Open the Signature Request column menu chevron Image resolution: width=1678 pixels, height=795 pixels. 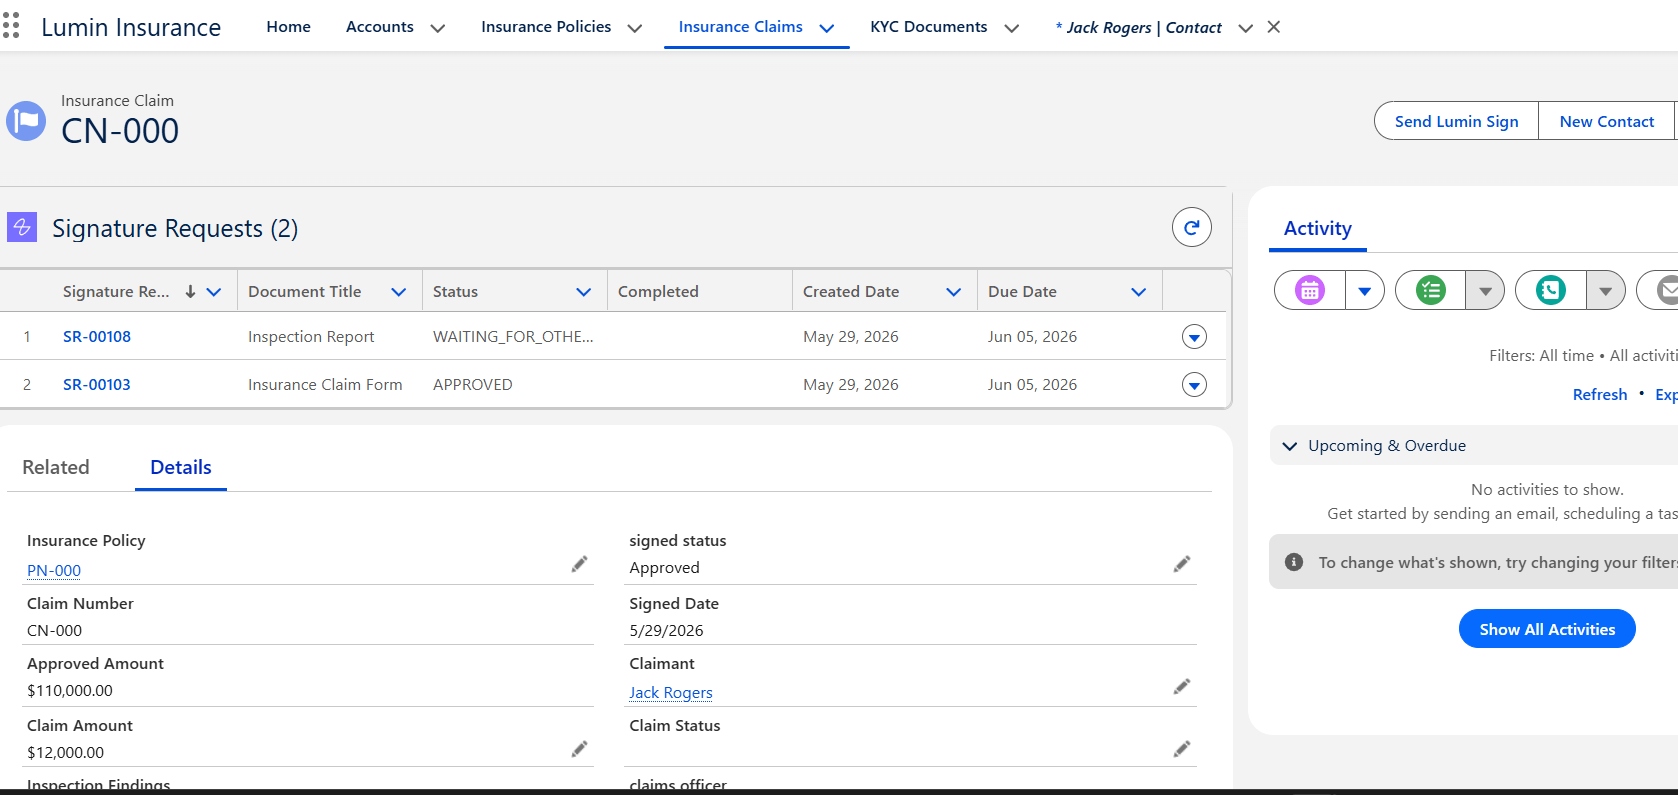[214, 292]
